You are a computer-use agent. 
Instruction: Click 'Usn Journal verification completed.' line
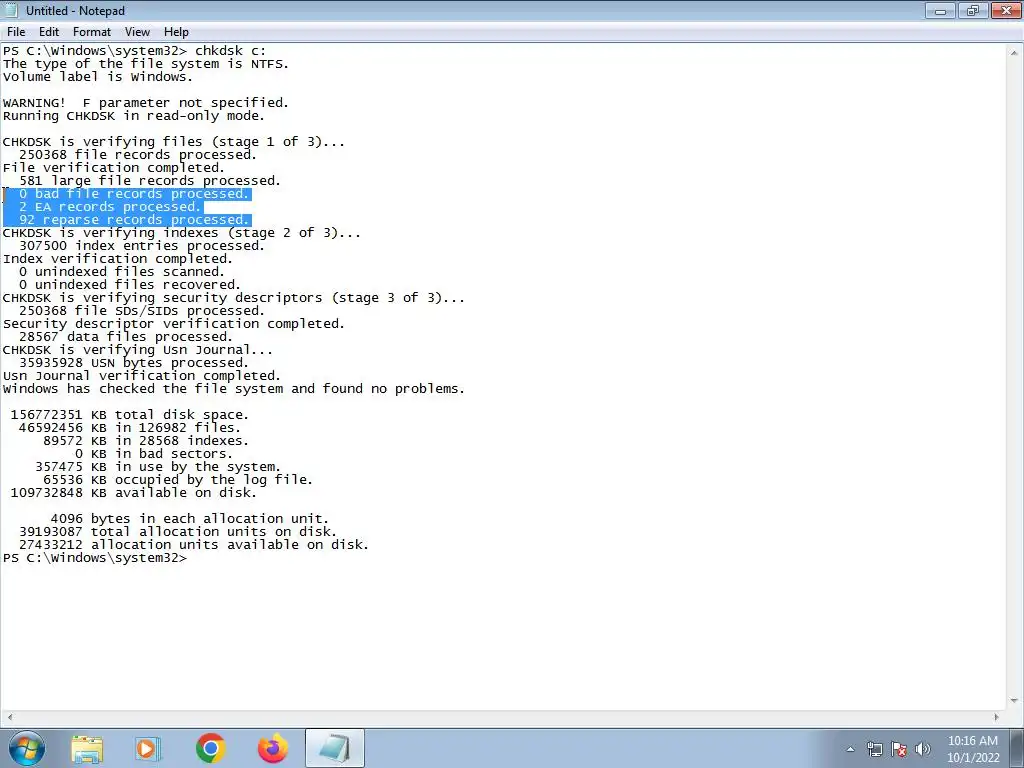[x=142, y=376]
